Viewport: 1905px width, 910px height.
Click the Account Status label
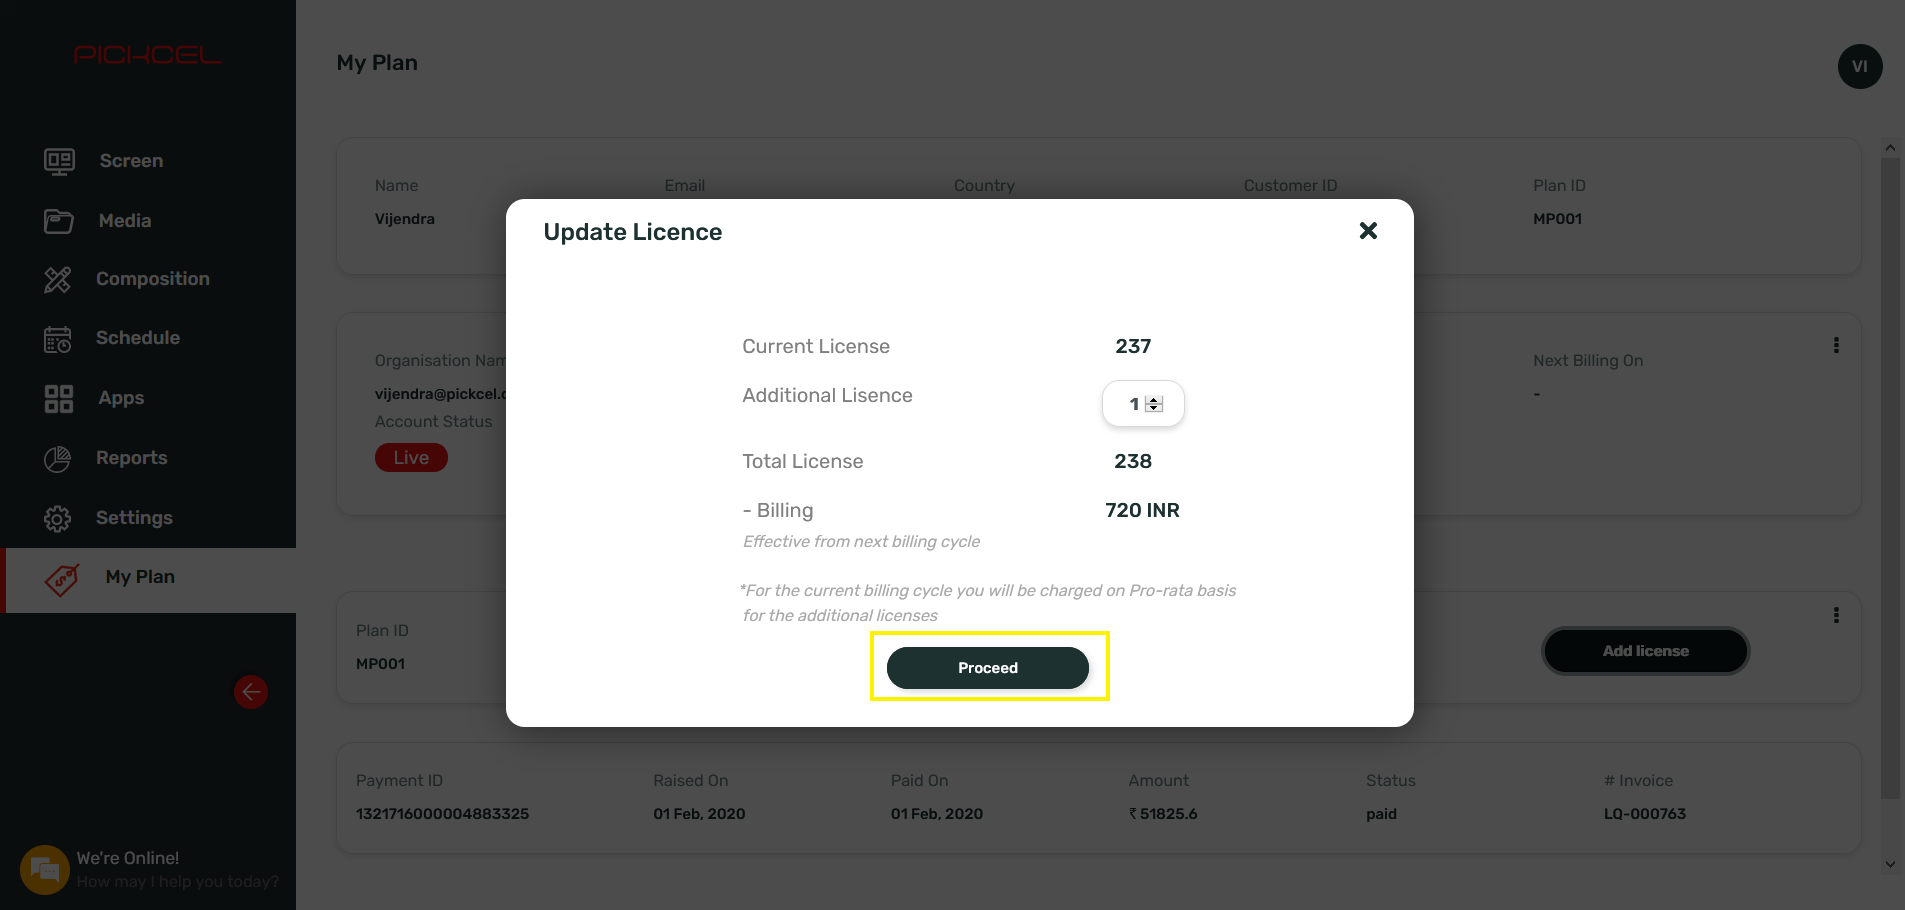(x=433, y=422)
